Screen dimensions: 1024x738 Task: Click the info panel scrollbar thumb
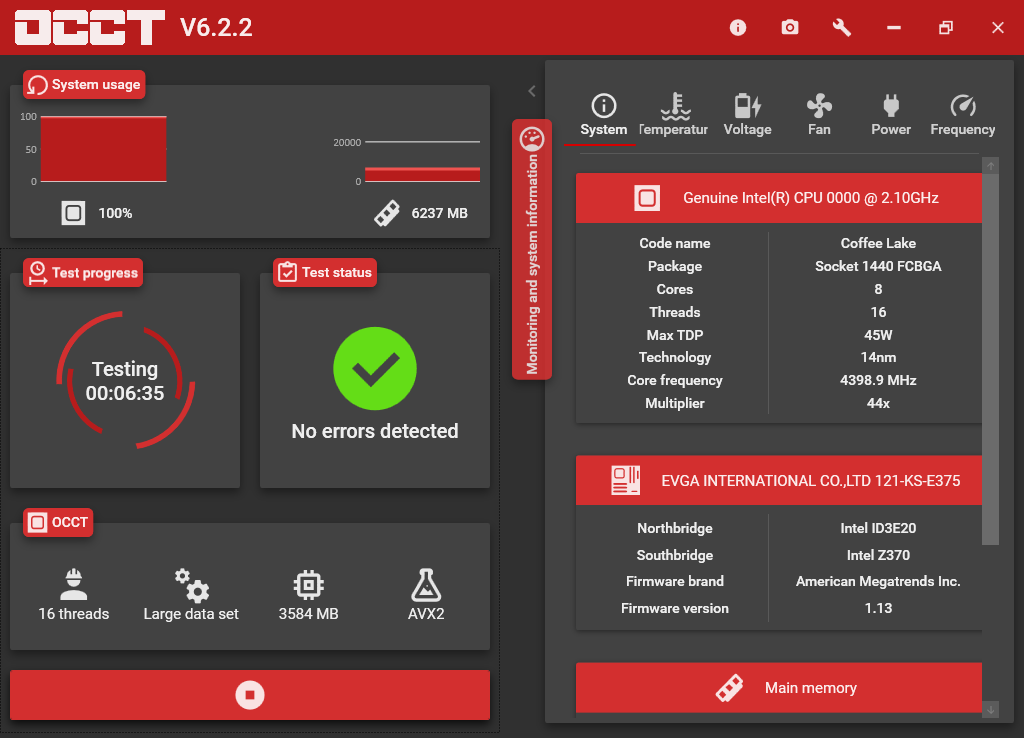point(991,359)
